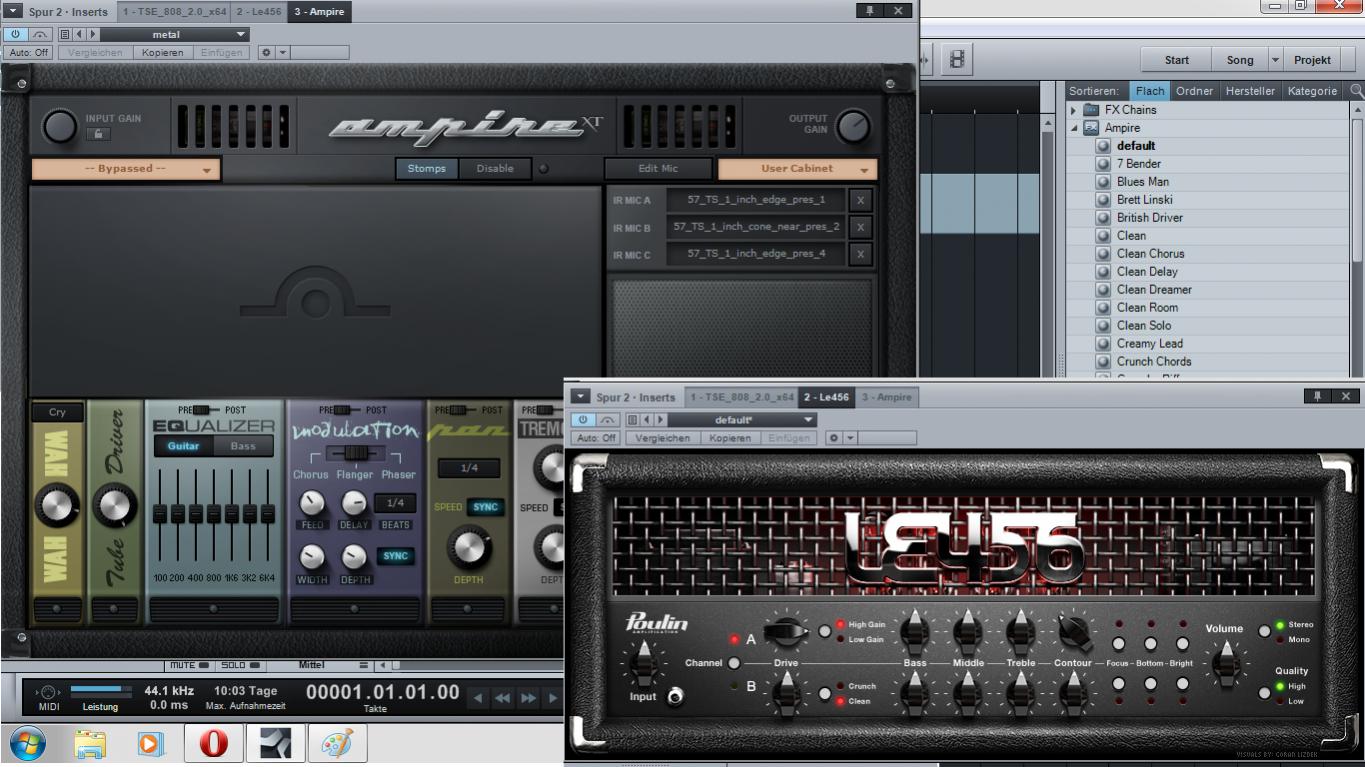1365x767 pixels.
Task: Select 'Hersteller' sort tab in browser
Action: (1250, 91)
